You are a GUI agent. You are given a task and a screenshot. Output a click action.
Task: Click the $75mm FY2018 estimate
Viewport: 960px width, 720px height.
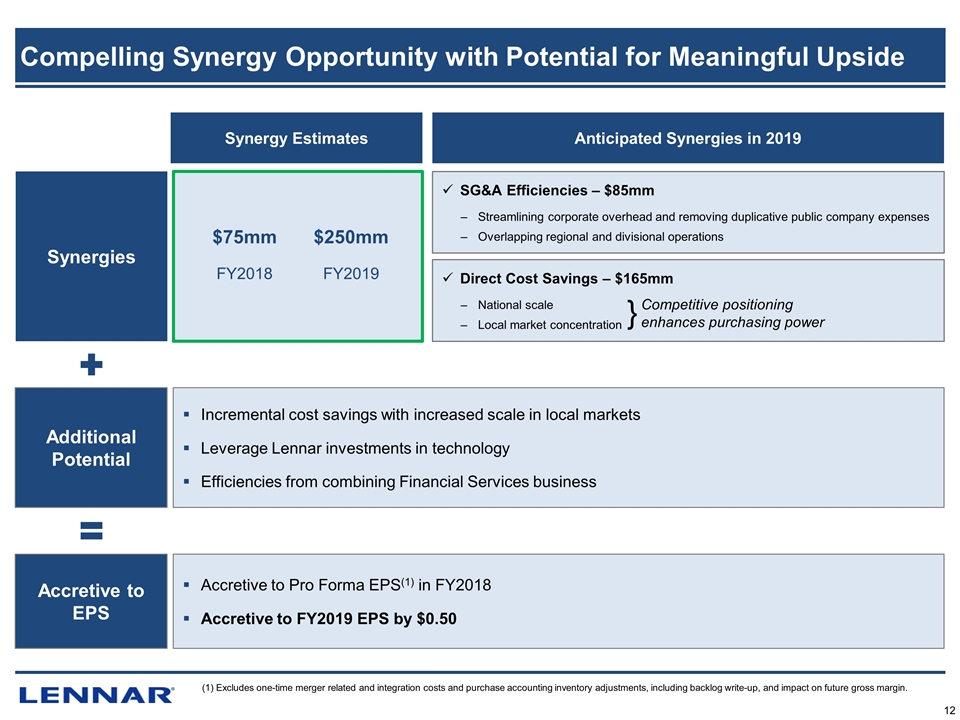[244, 254]
